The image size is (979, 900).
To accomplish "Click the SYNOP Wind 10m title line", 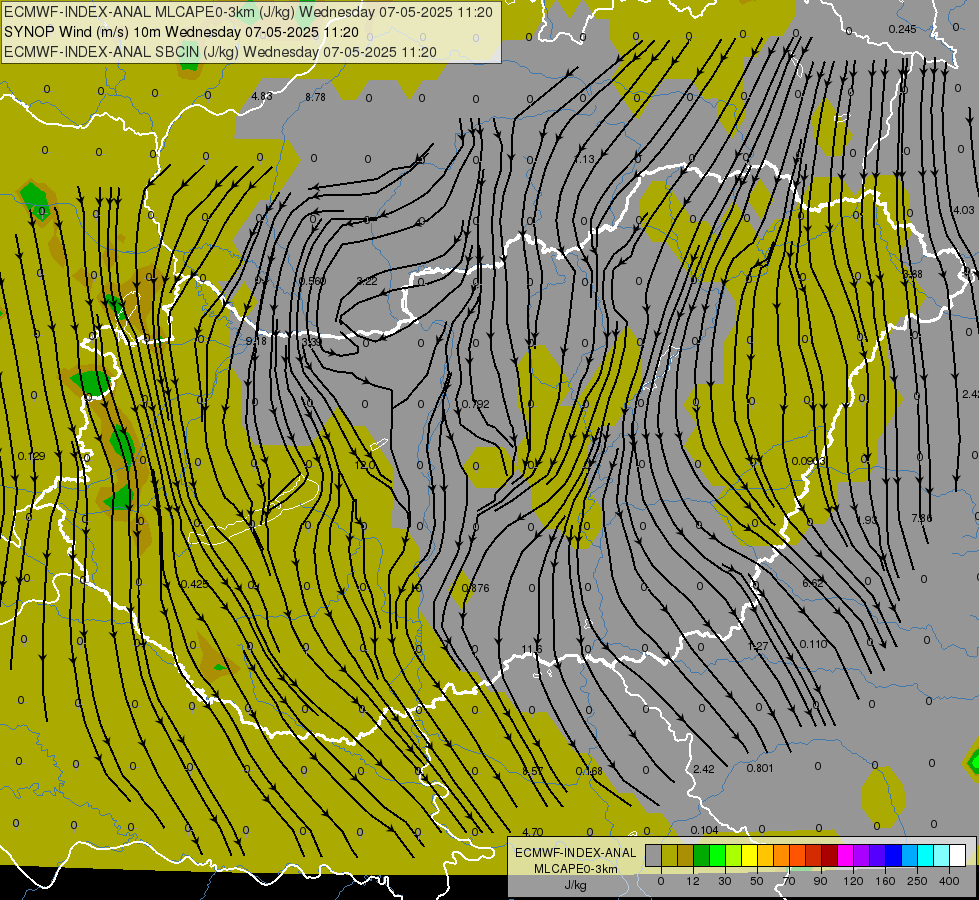I will (181, 32).
